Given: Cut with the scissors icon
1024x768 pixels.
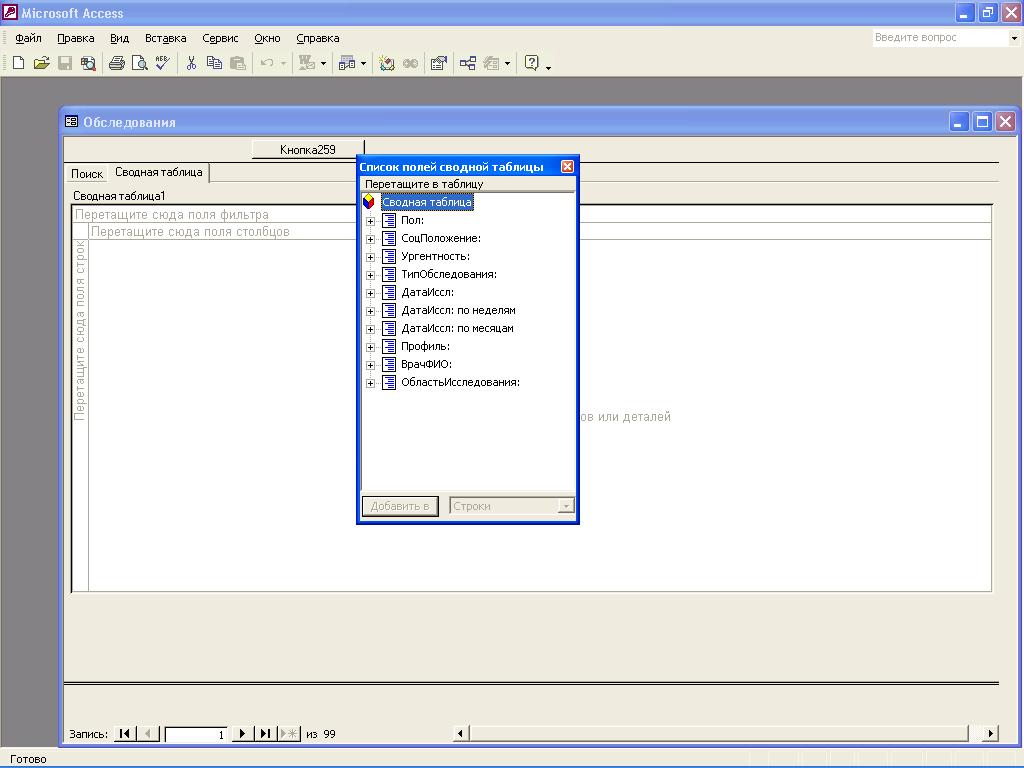Looking at the screenshot, I should coord(191,63).
